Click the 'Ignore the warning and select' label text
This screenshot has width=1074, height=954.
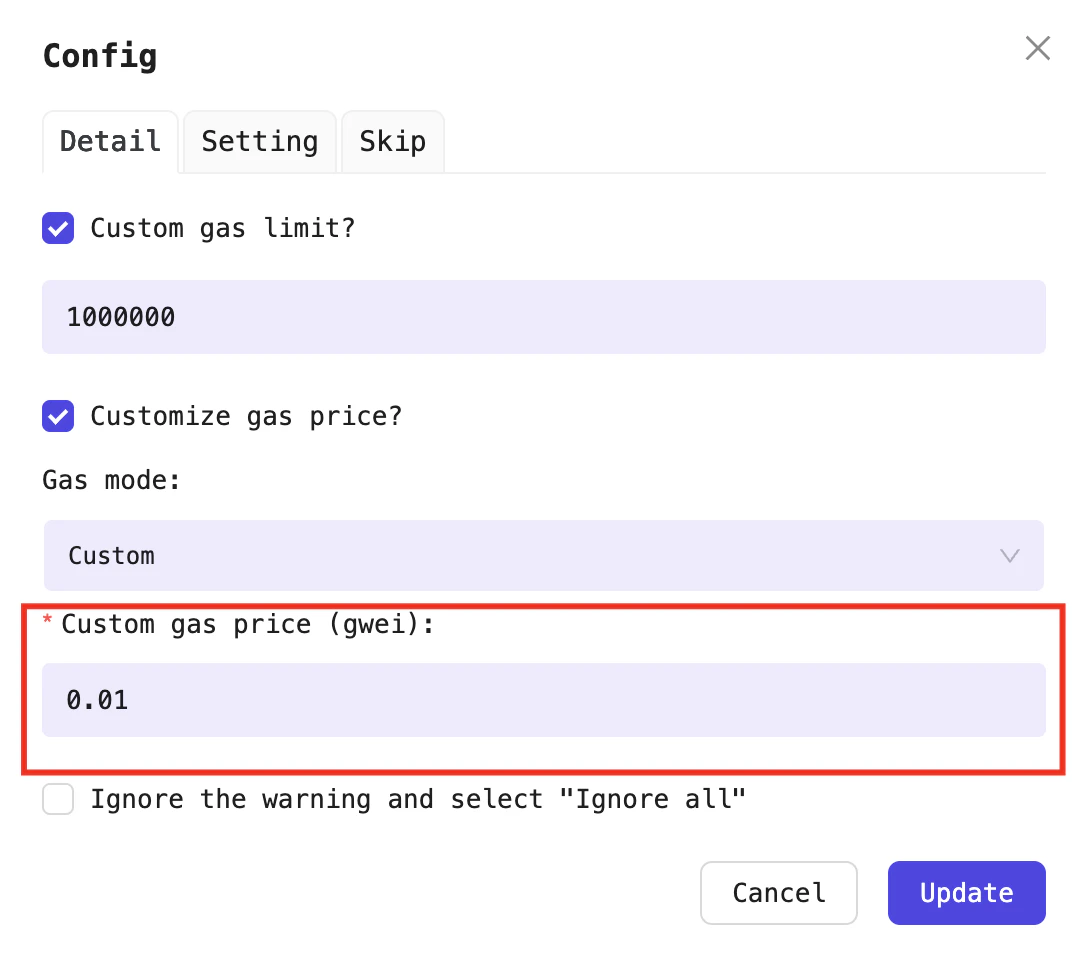pyautogui.click(x=418, y=799)
